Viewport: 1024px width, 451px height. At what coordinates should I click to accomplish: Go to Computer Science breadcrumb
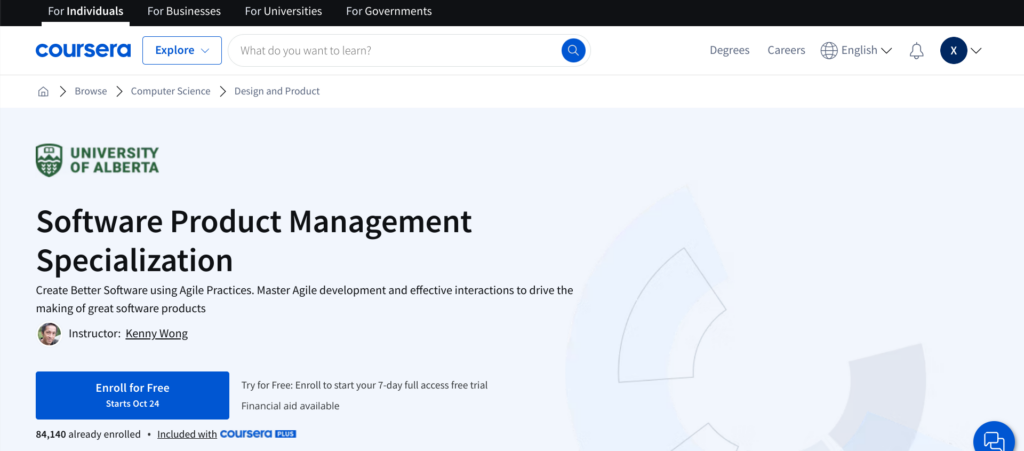click(x=170, y=91)
